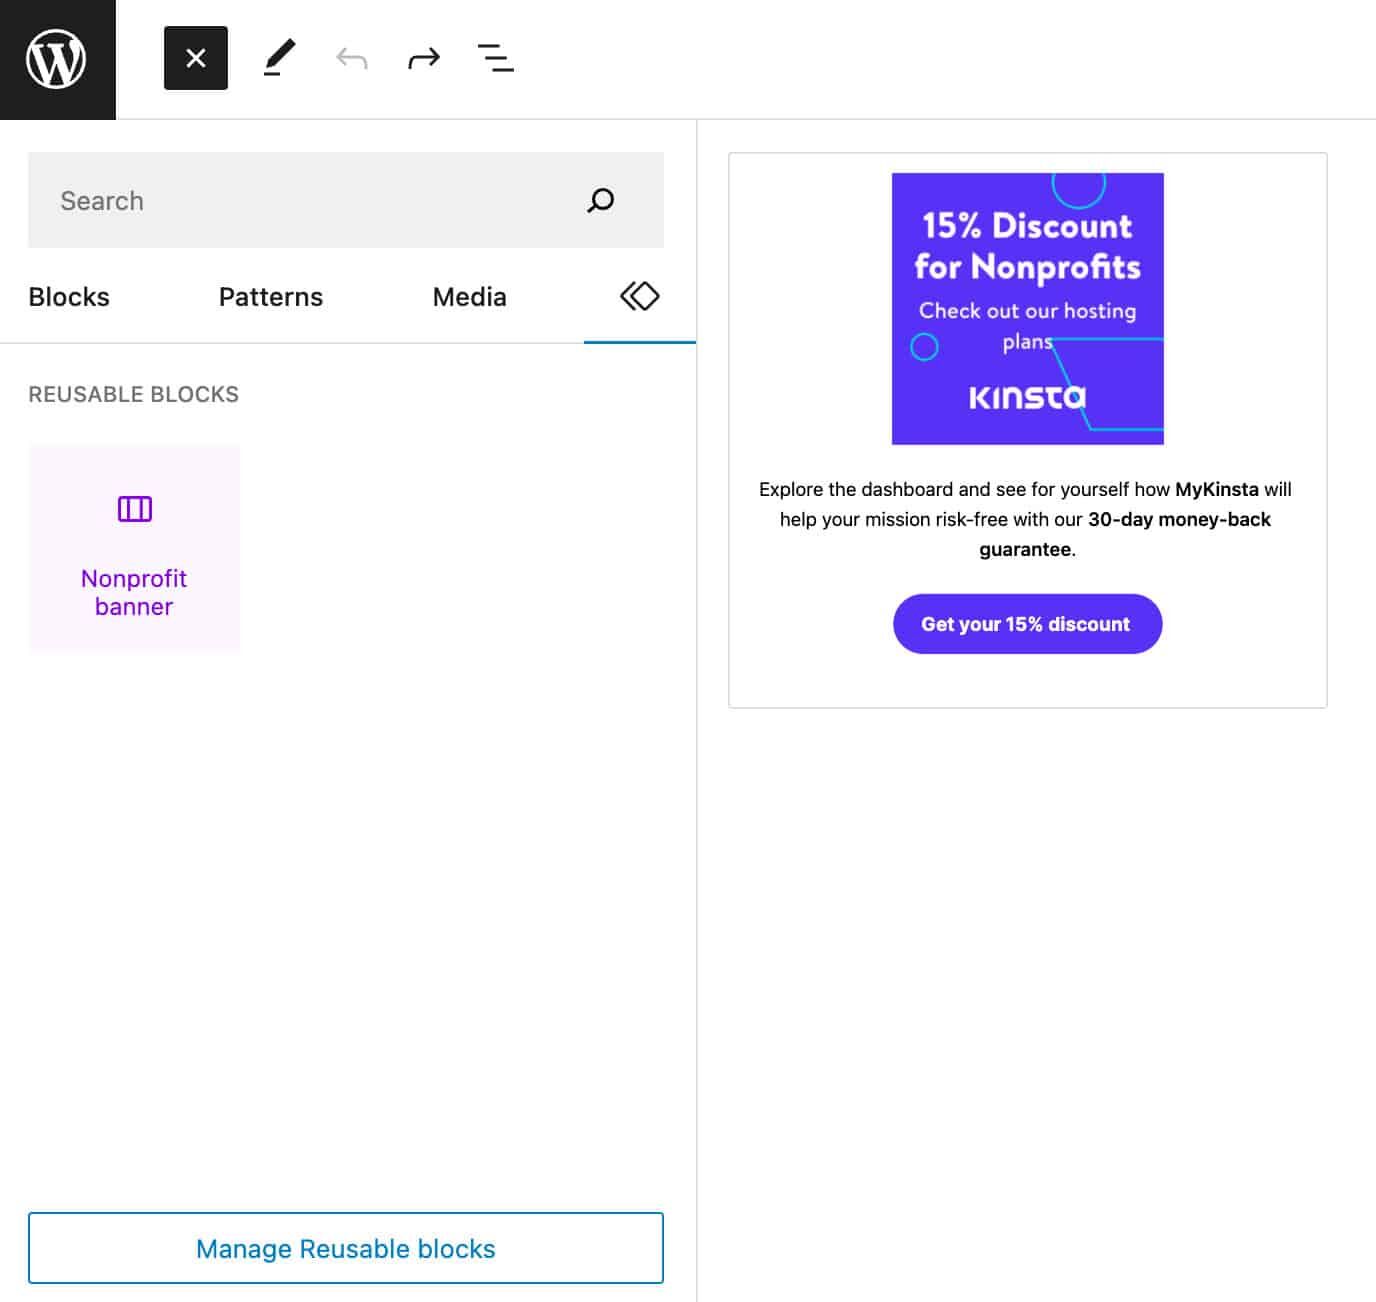
Task: Switch to the Patterns tab
Action: point(271,297)
